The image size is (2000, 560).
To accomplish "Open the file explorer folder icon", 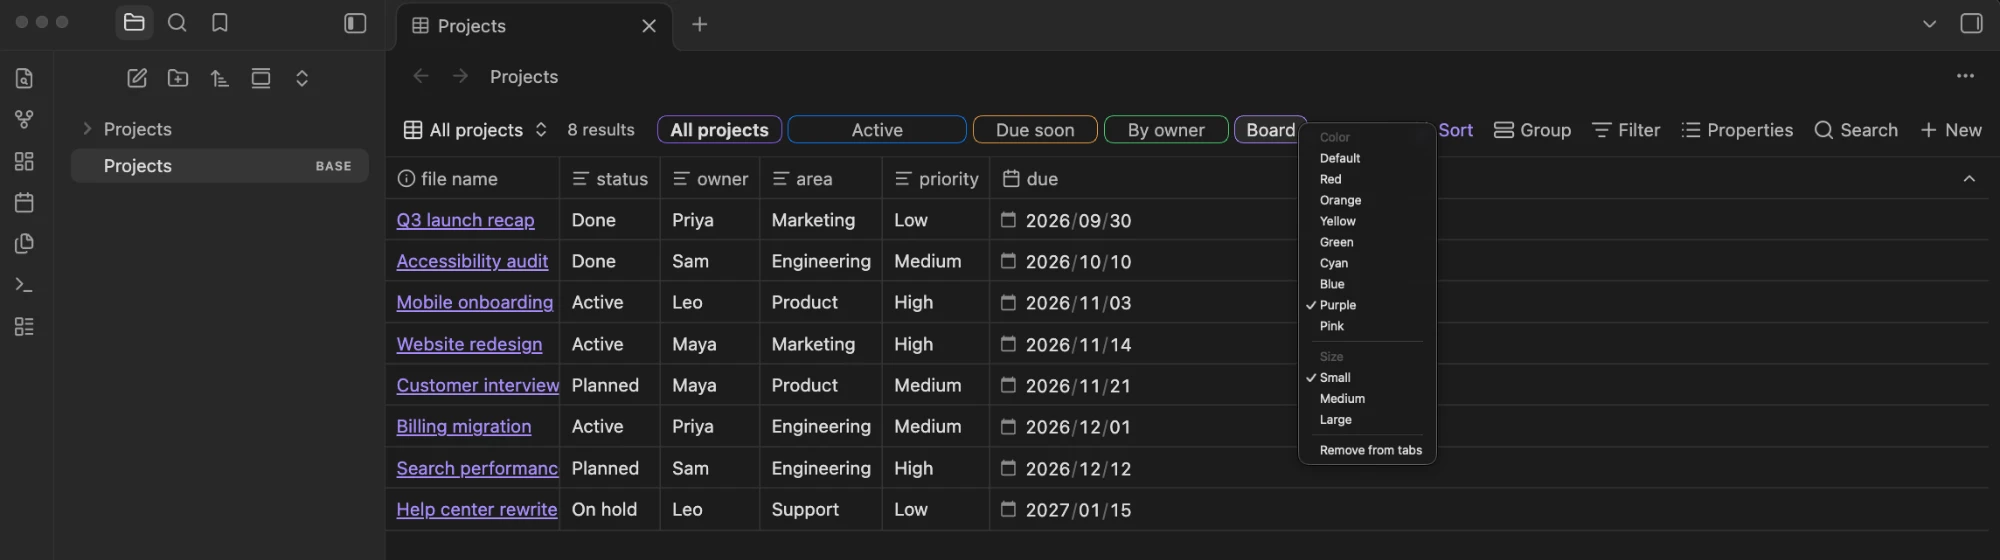I will 134,22.
